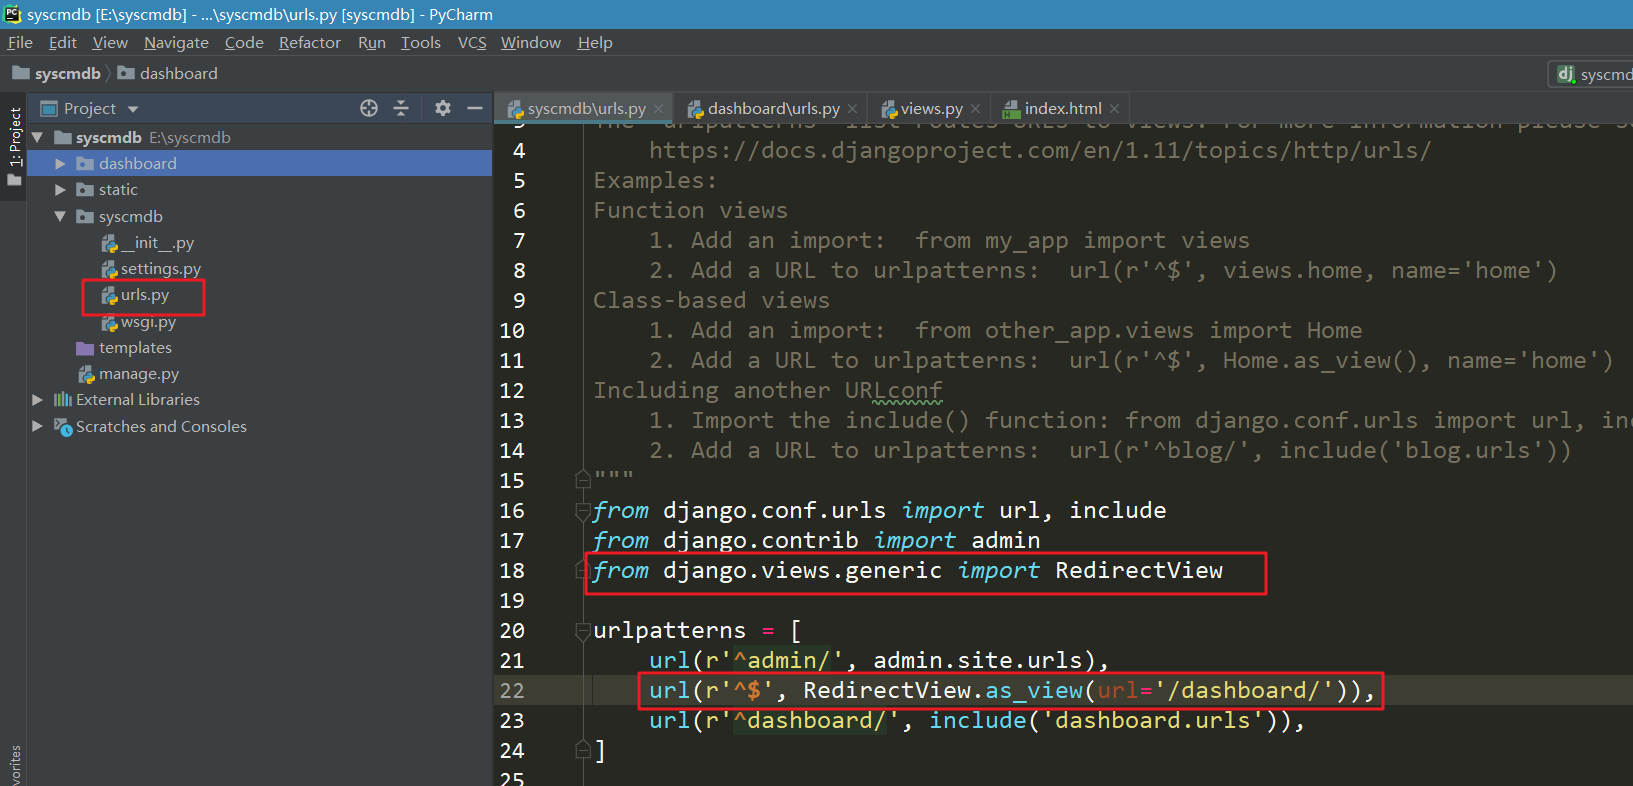1633x786 pixels.
Task: Close the views.py editor tab
Action: click(976, 109)
